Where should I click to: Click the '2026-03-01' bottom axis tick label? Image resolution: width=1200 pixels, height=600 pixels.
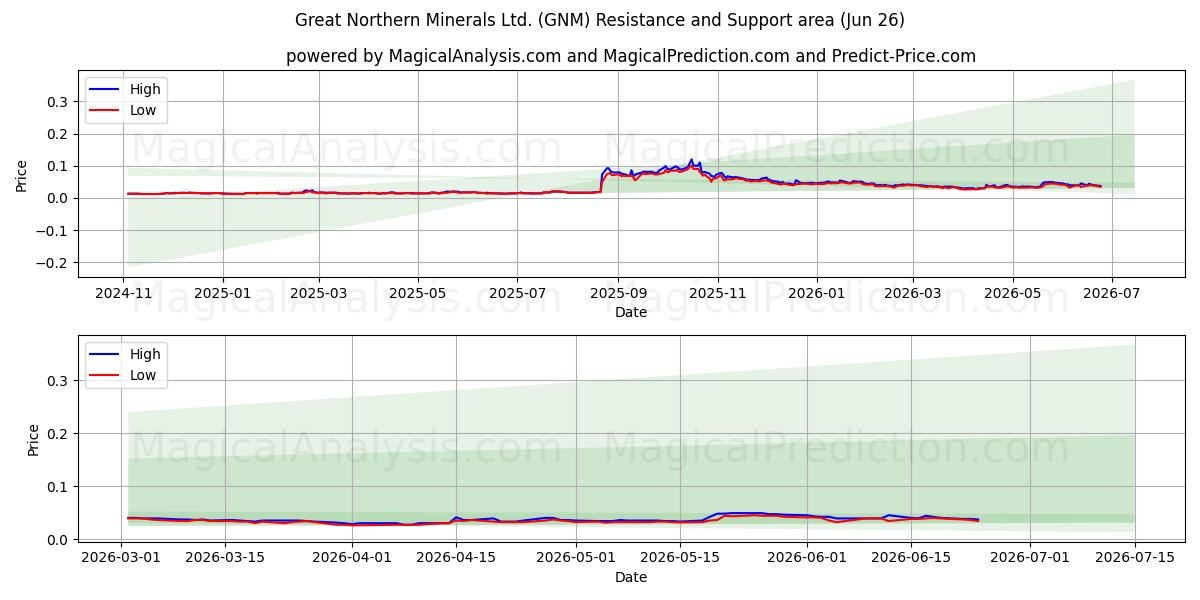(122, 559)
